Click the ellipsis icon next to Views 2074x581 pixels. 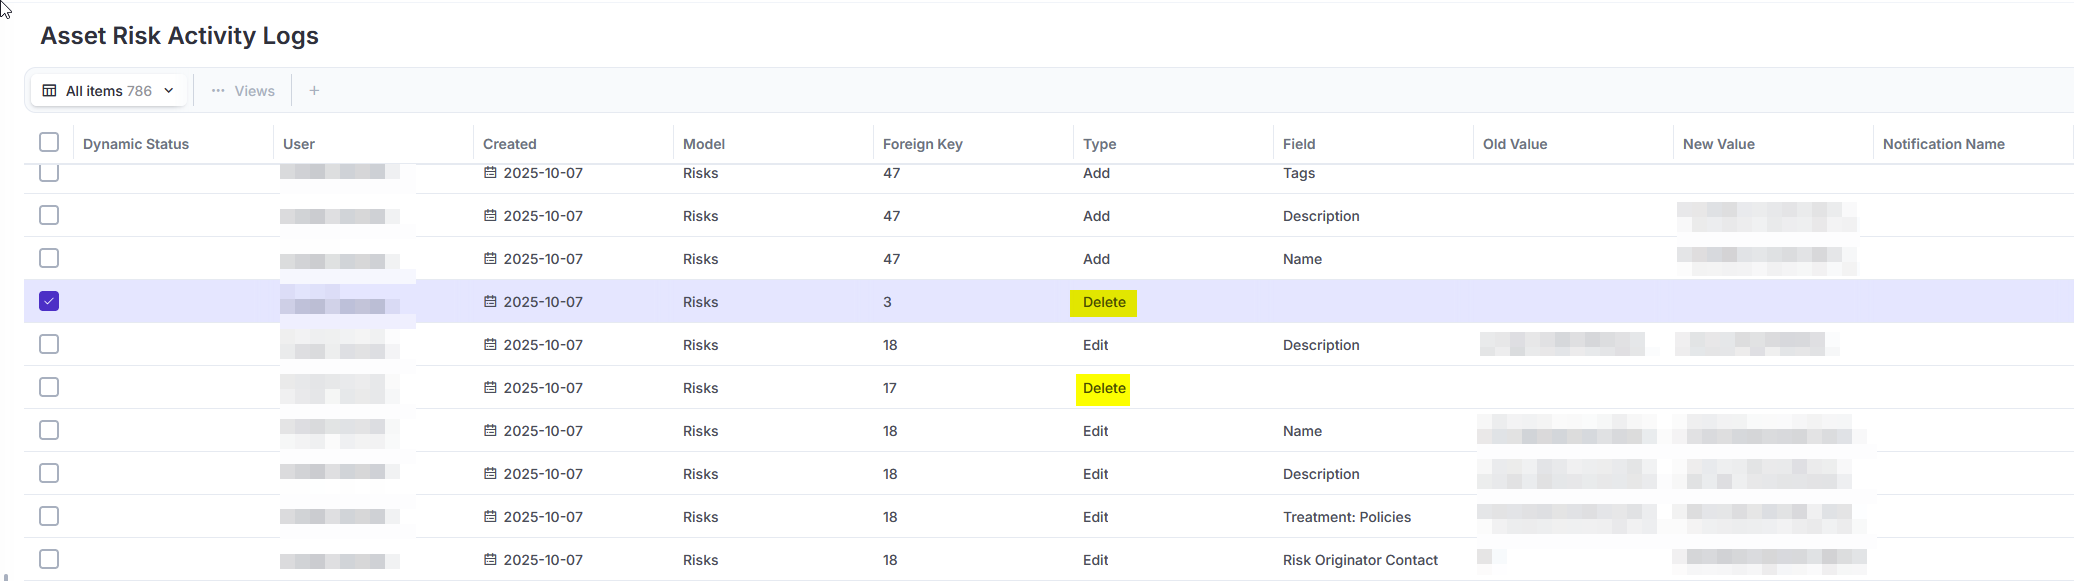218,91
